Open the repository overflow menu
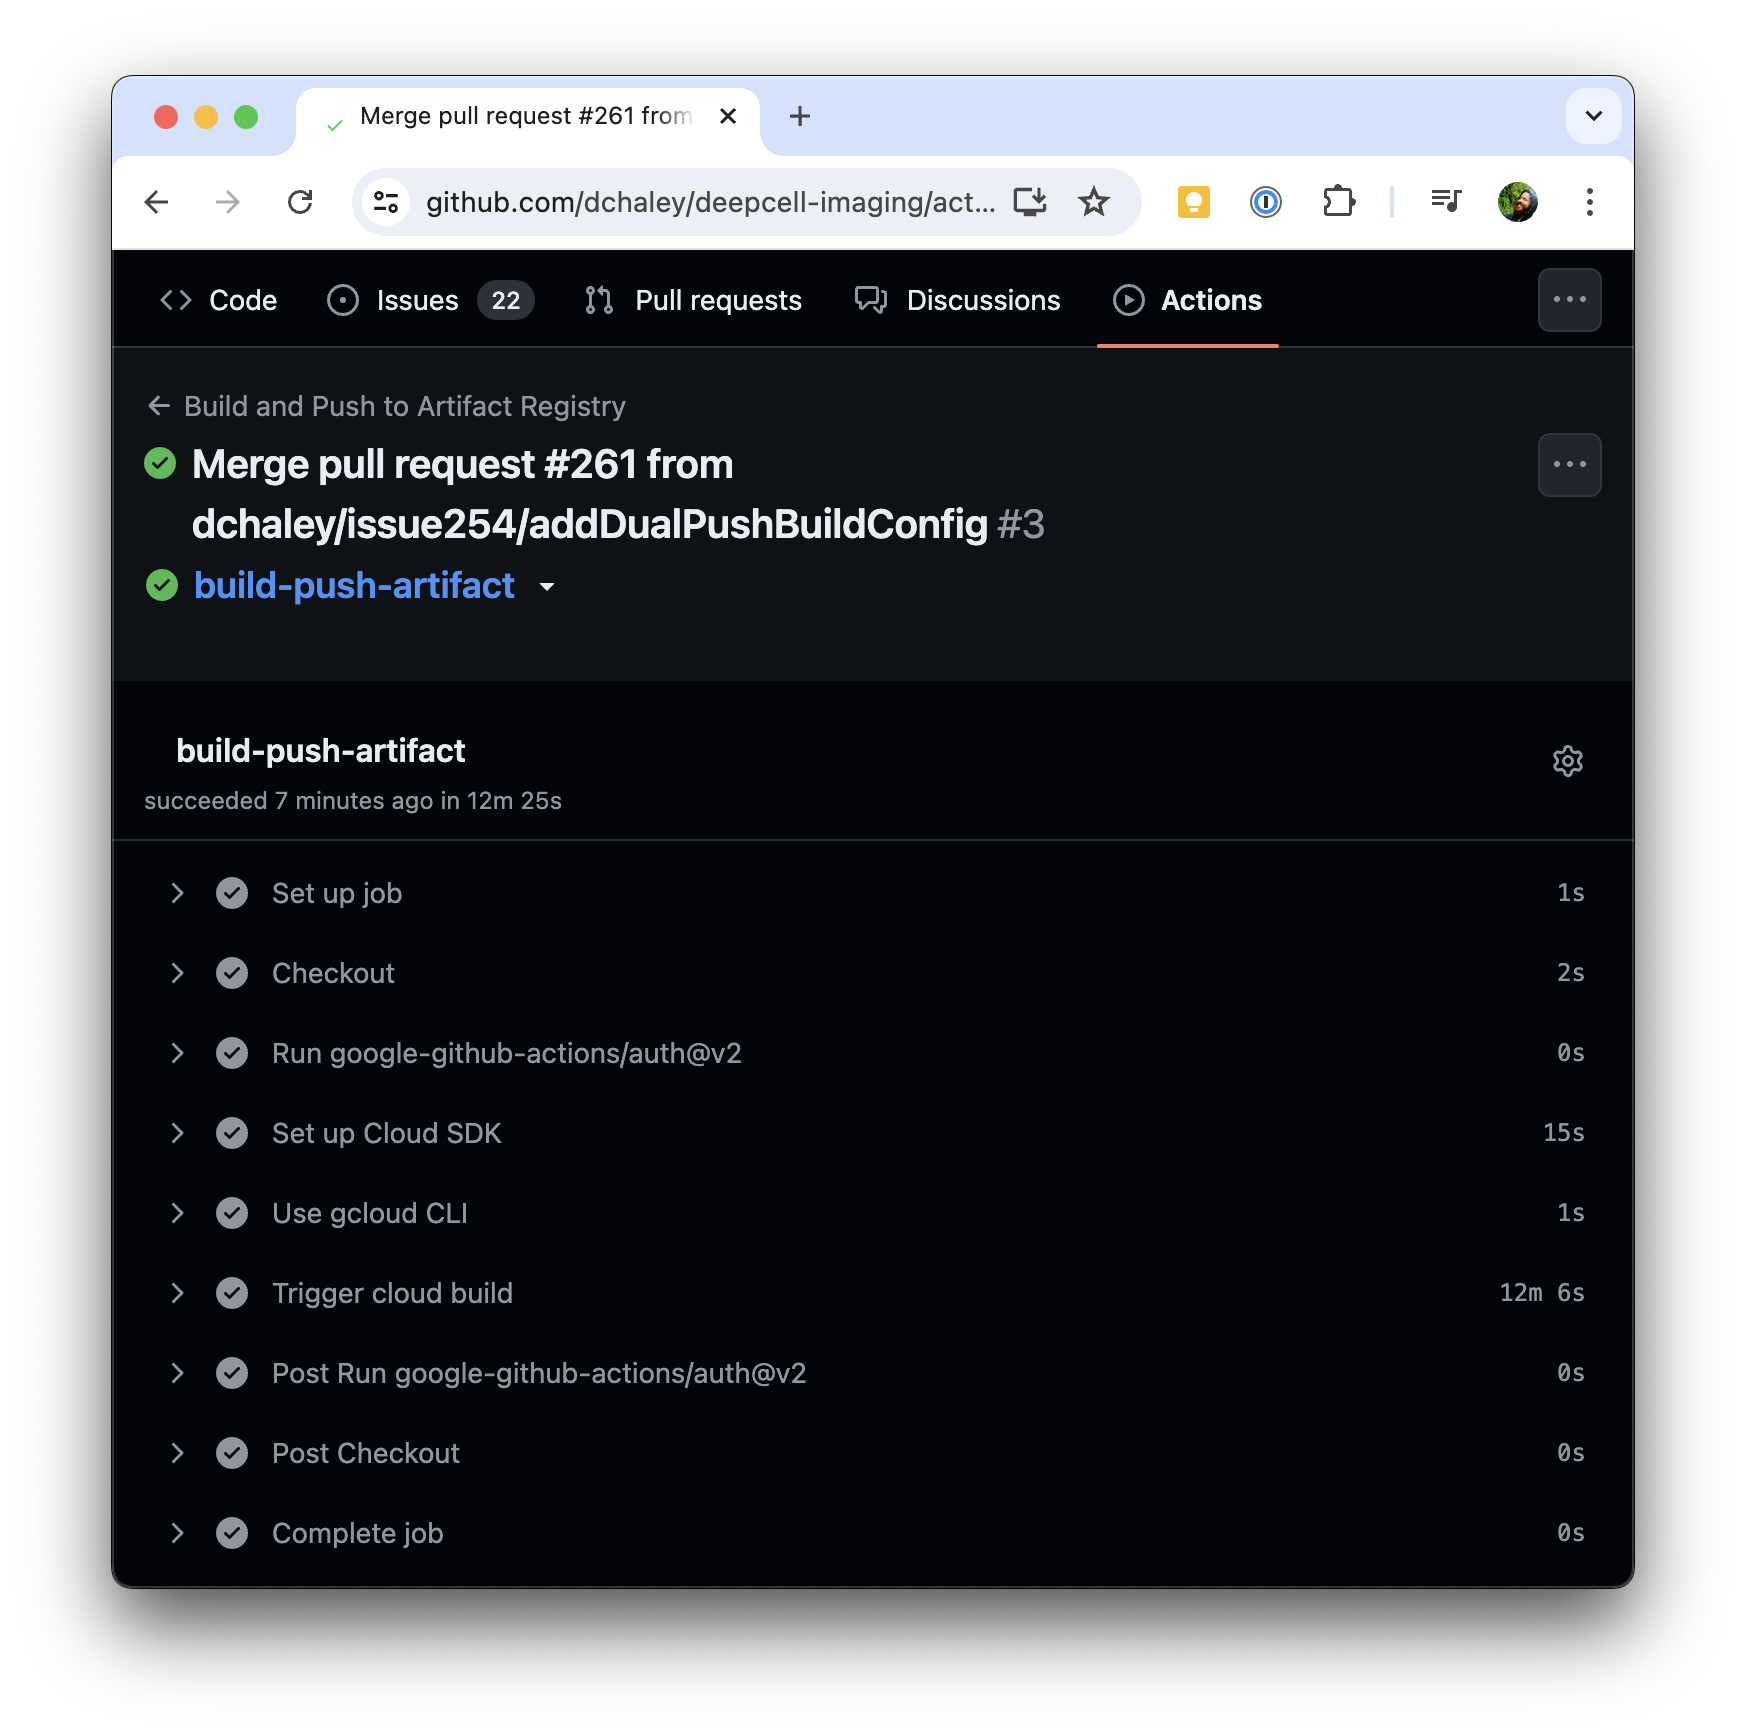 [1569, 300]
